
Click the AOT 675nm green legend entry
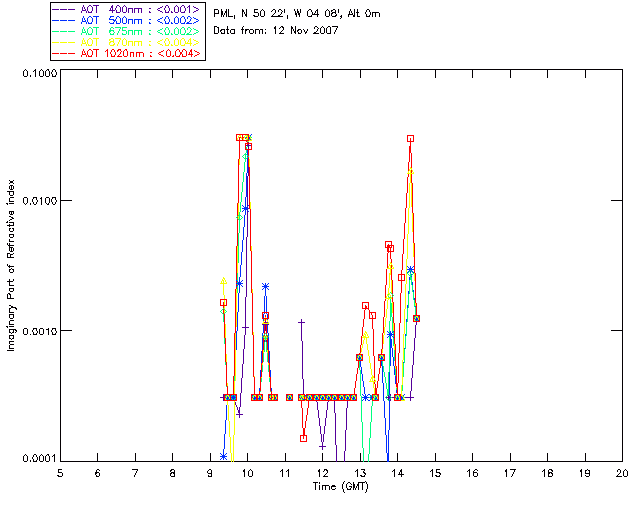pyautogui.click(x=128, y=30)
